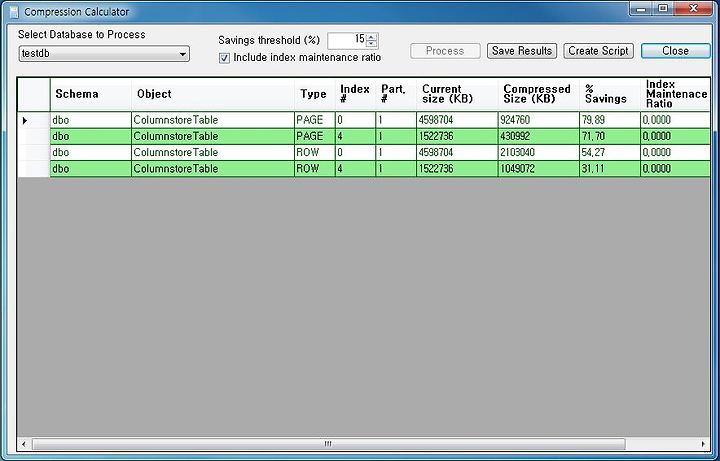Screen dimensions: 720x461
Task: Click the savings threshold value field
Action: [x=347, y=40]
